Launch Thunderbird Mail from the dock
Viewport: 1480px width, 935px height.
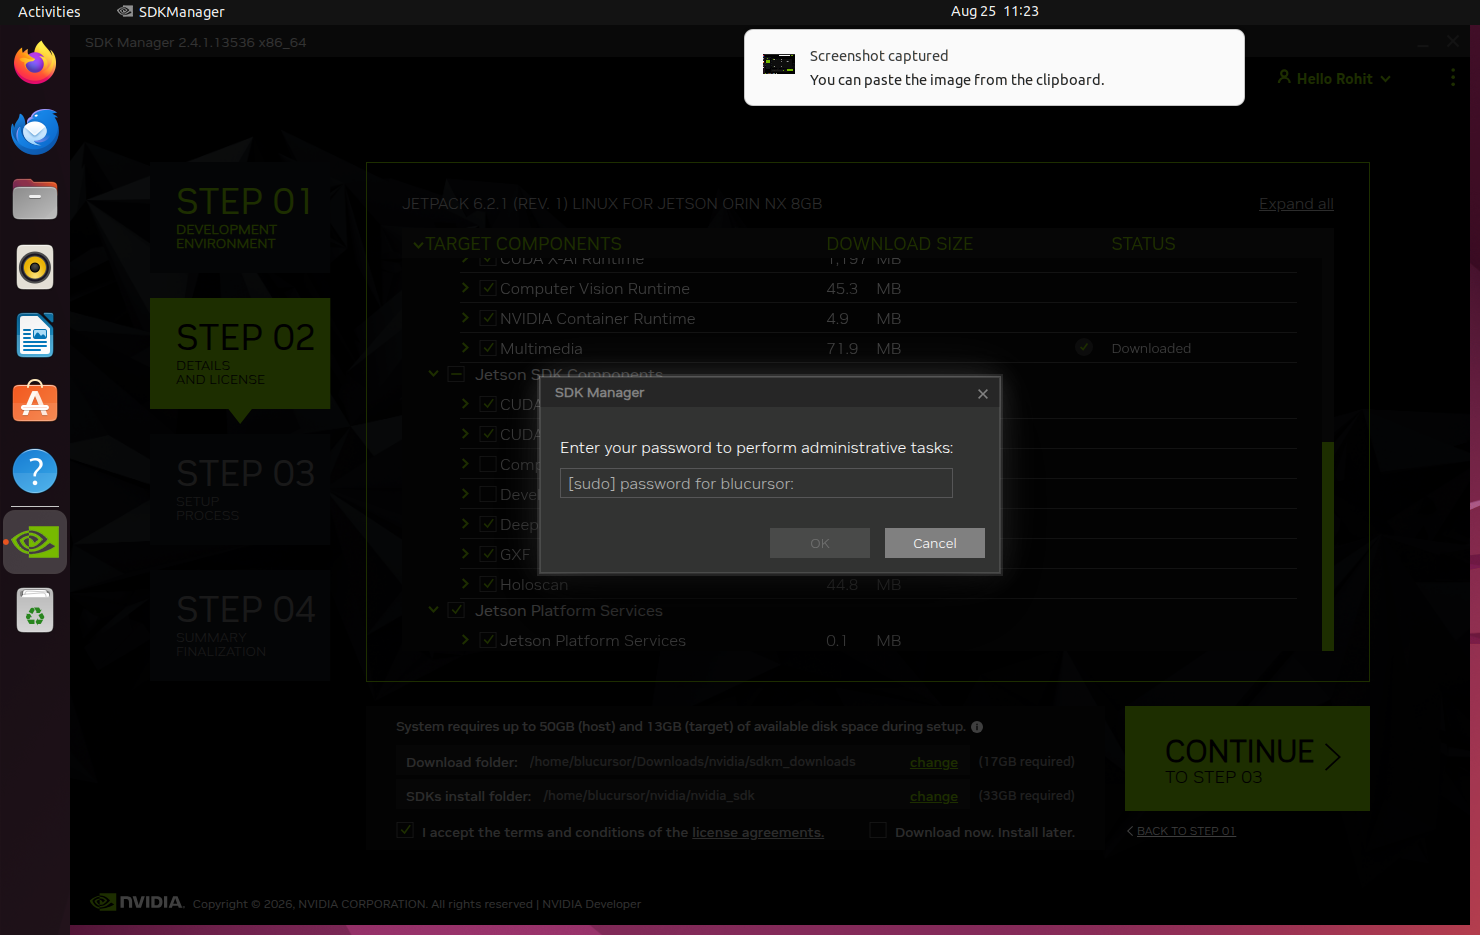(35, 131)
